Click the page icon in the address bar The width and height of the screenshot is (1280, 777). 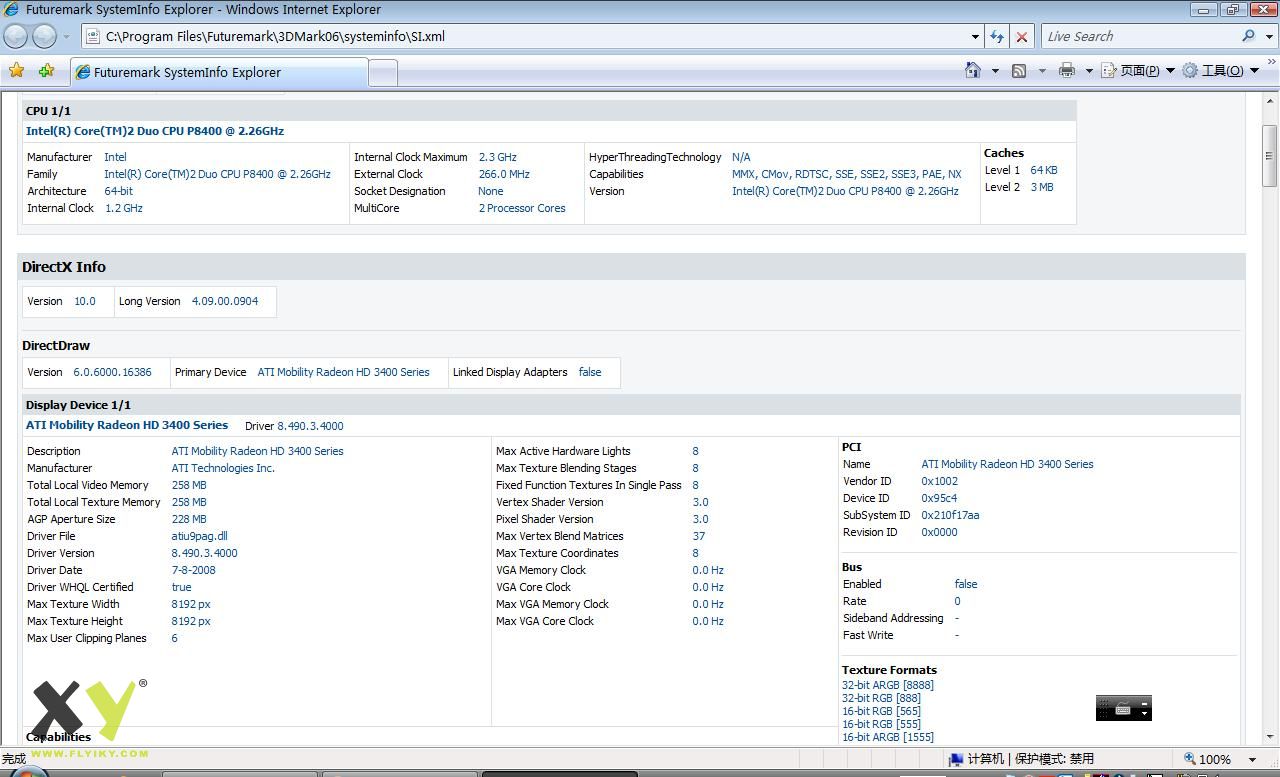tap(93, 37)
